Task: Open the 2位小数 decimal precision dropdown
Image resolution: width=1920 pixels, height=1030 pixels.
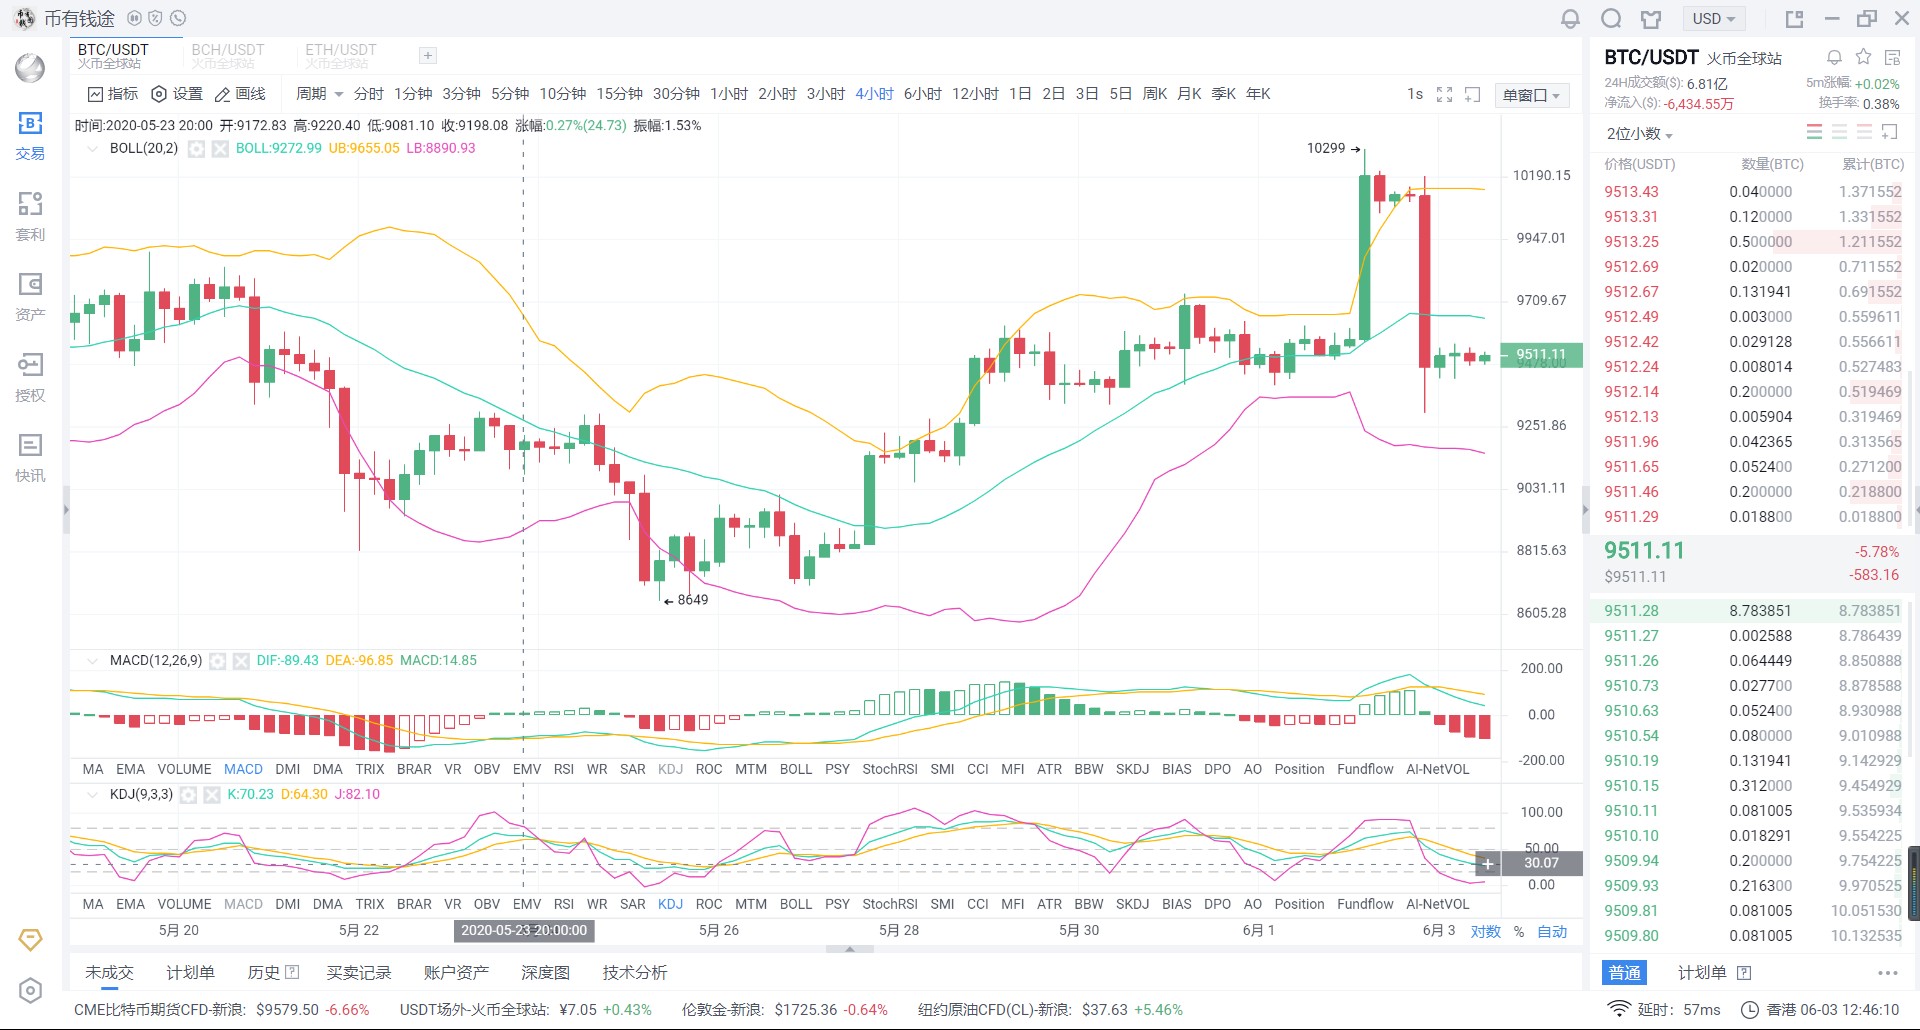Action: tap(1639, 134)
